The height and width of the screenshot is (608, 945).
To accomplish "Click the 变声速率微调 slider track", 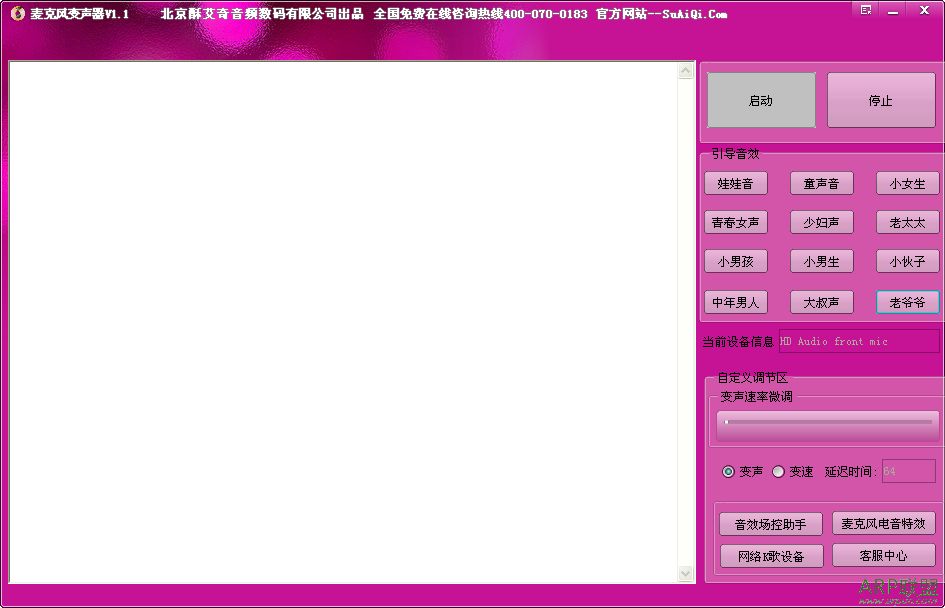I will 828,422.
